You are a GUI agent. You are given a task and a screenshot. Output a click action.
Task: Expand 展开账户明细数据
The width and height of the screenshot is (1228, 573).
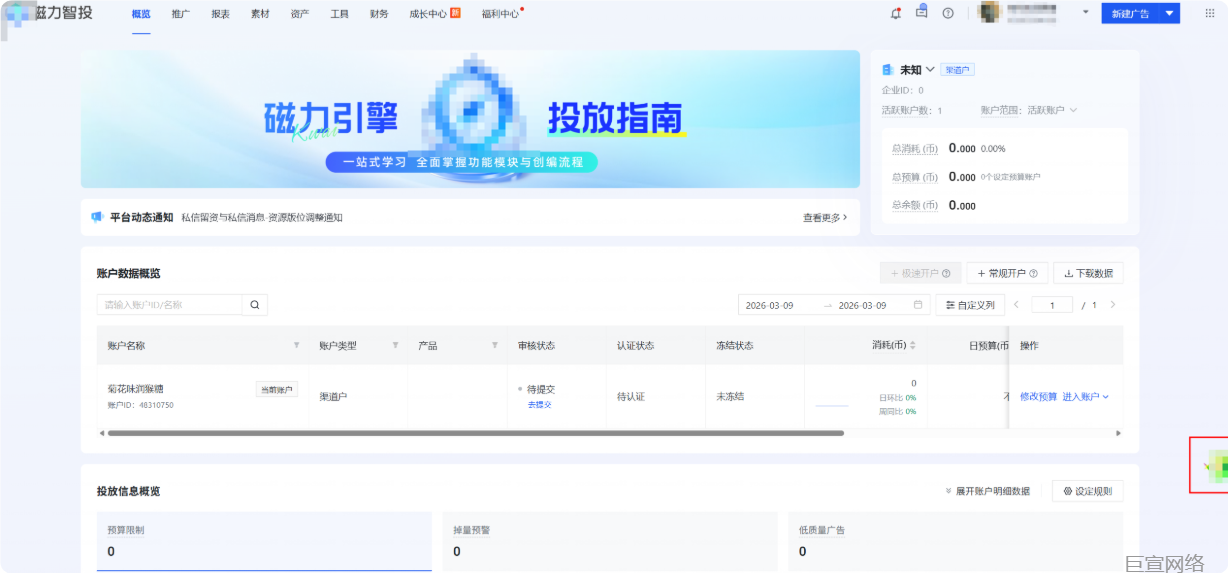[987, 491]
